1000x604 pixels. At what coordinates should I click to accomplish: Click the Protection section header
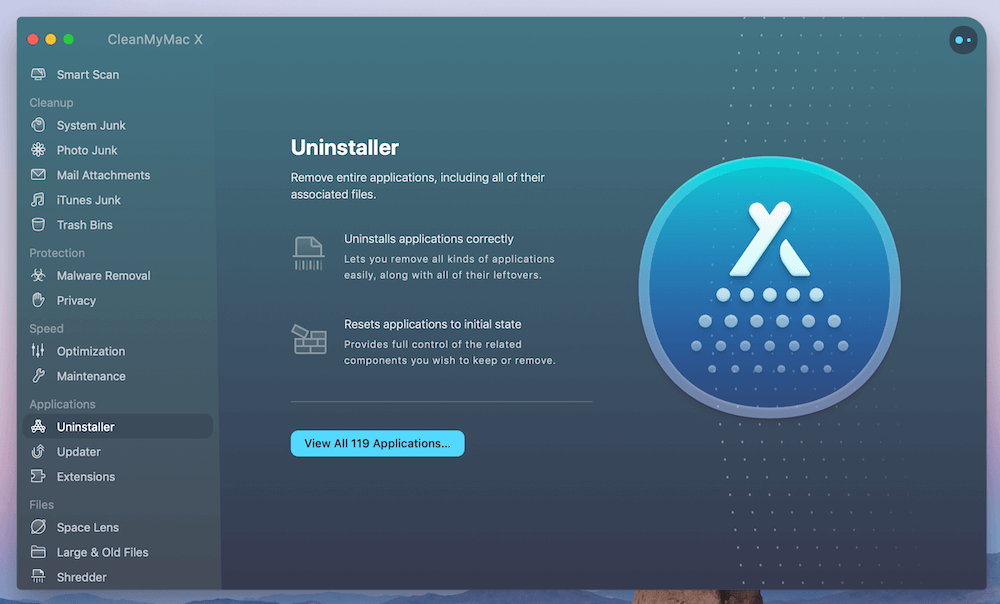pyautogui.click(x=57, y=253)
